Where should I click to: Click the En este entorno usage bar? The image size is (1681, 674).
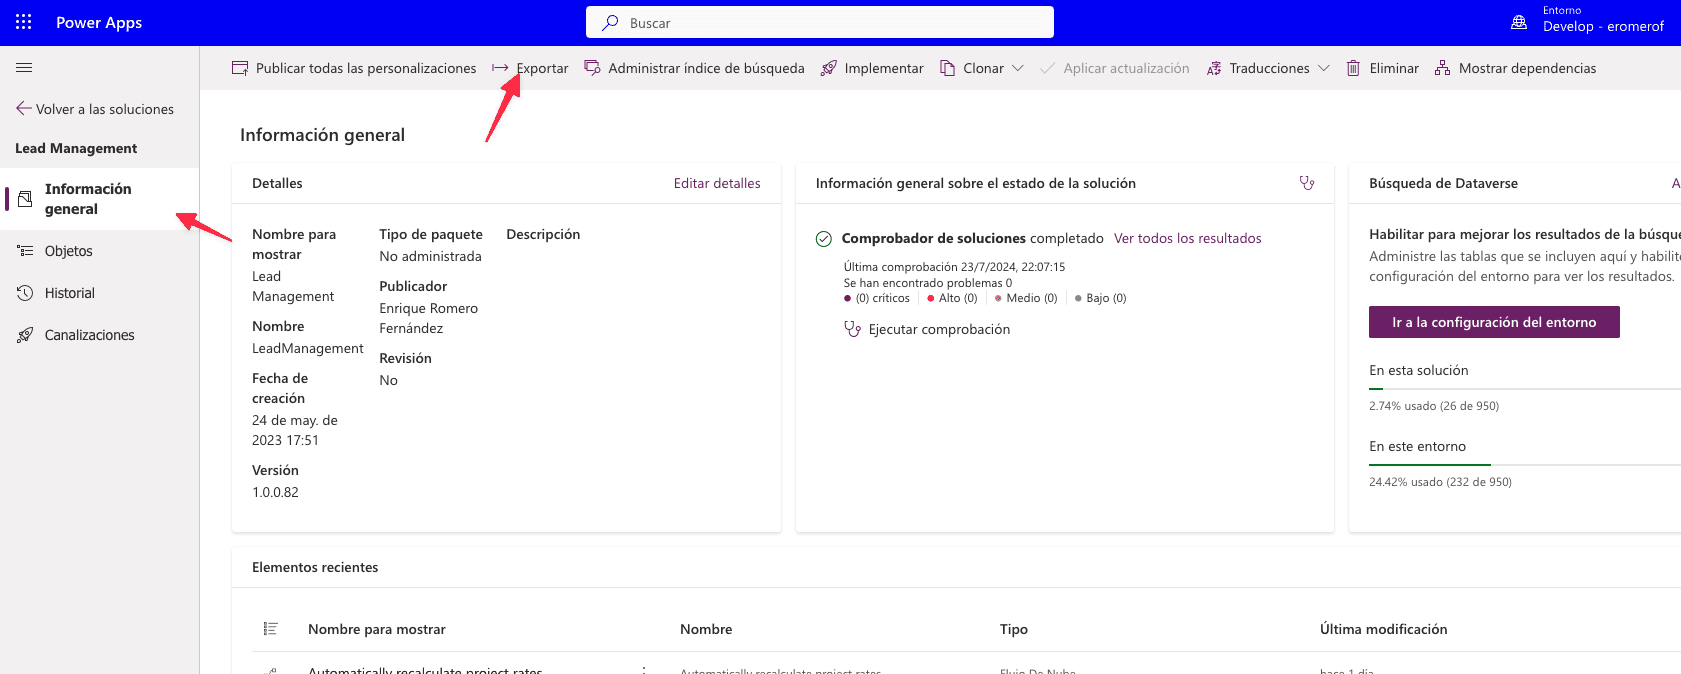[1524, 464]
